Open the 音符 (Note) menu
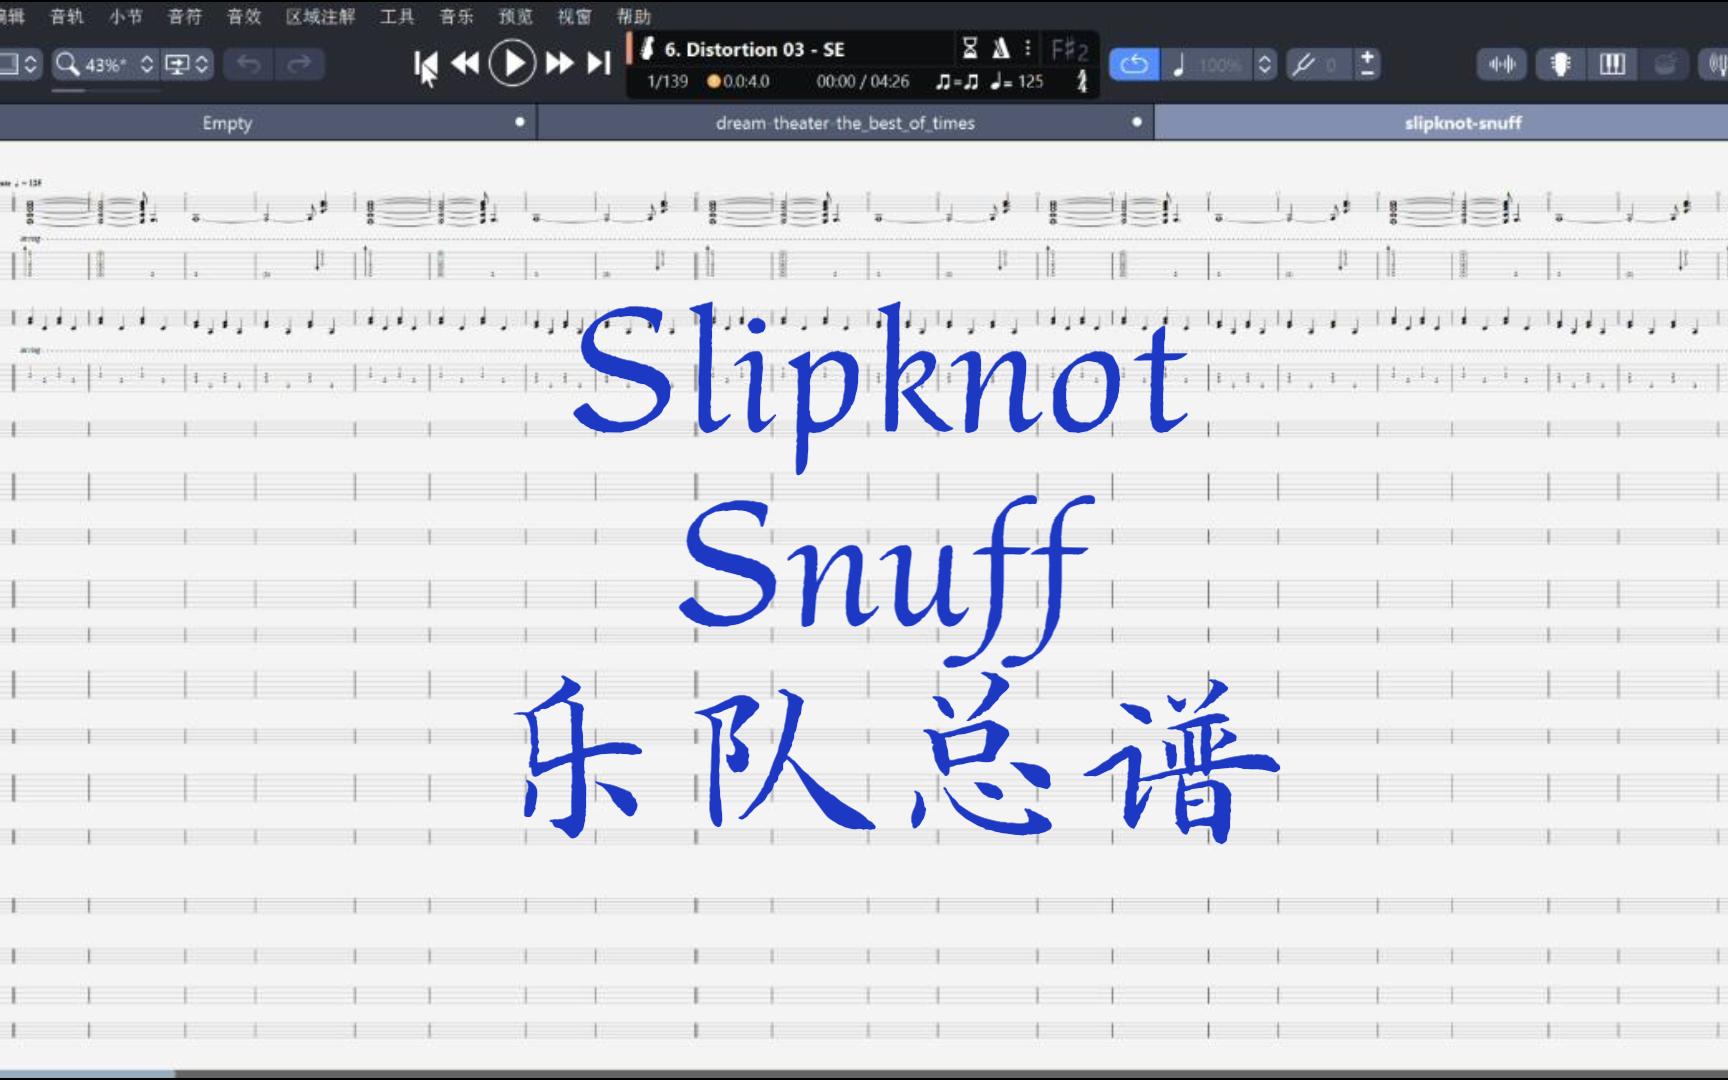The height and width of the screenshot is (1080, 1728). tap(185, 16)
